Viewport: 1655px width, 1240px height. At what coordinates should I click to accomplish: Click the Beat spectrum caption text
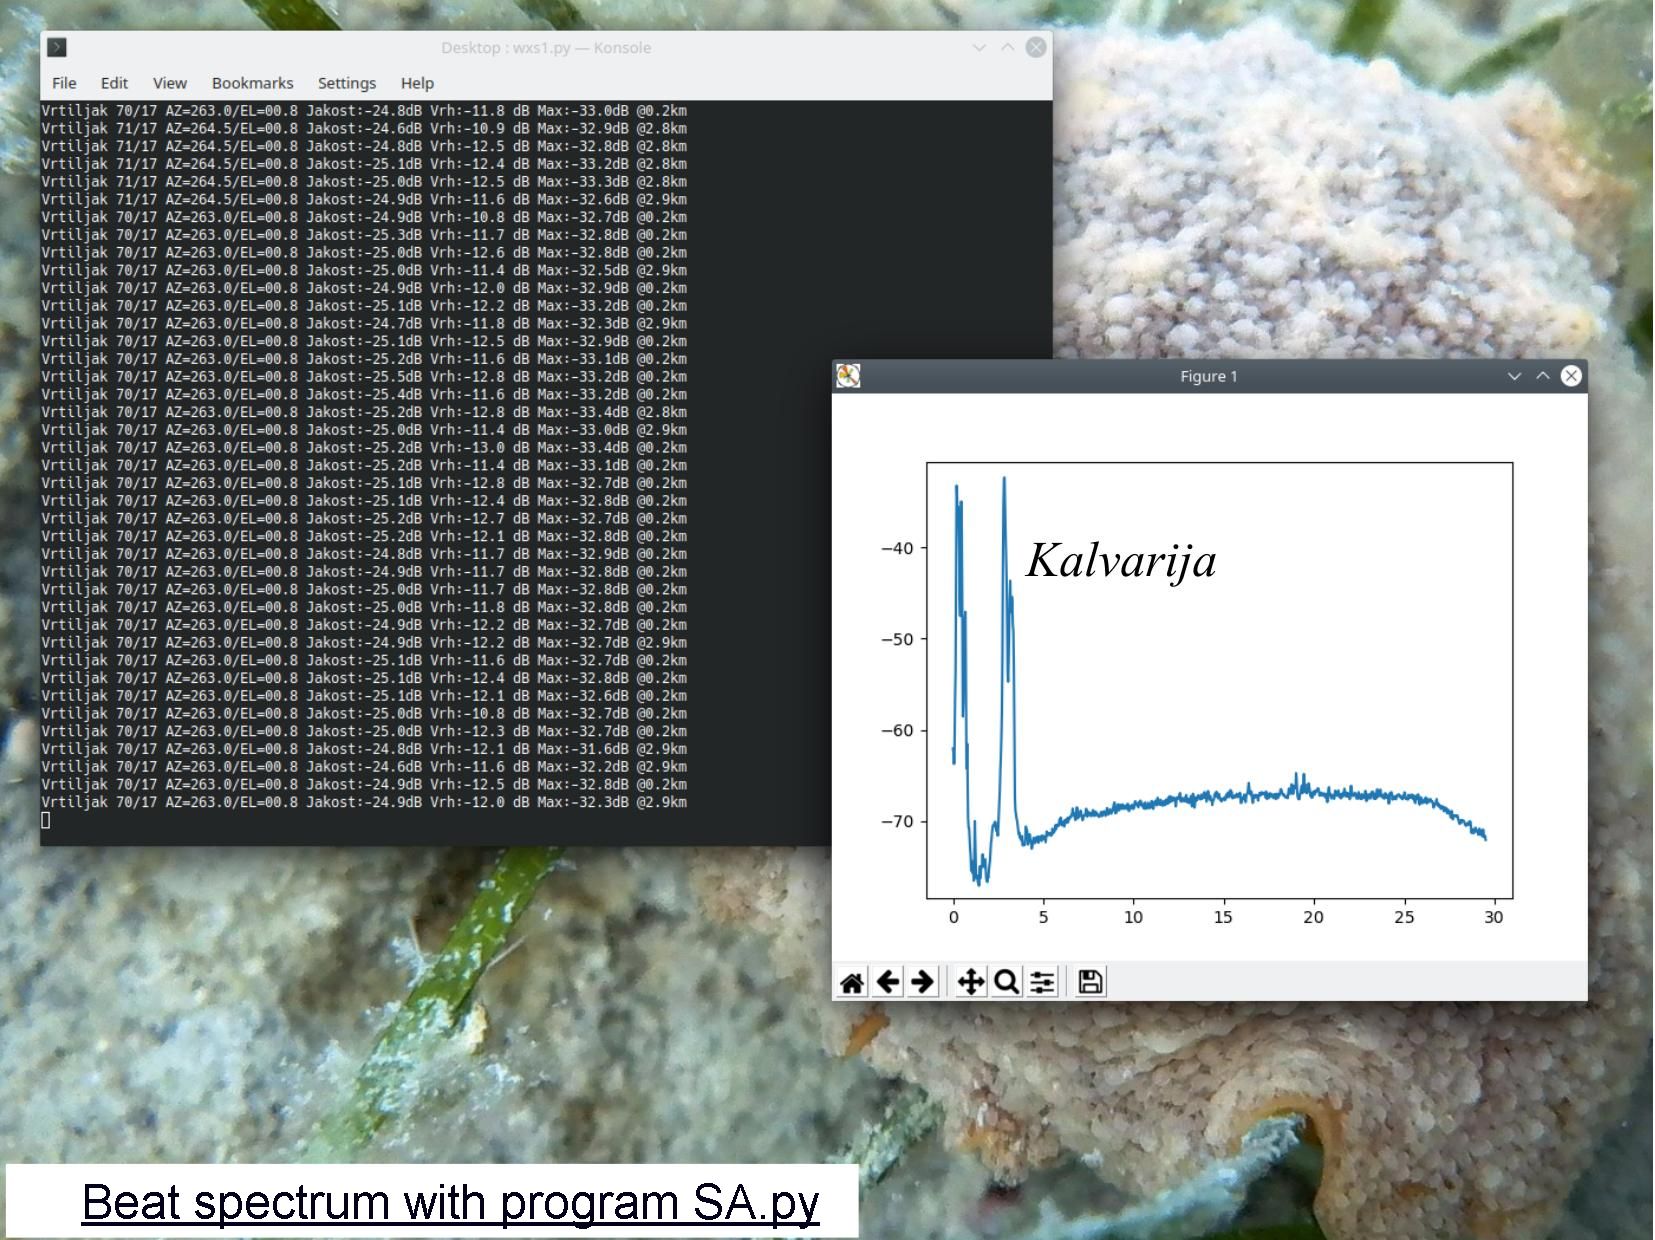[x=450, y=1202]
